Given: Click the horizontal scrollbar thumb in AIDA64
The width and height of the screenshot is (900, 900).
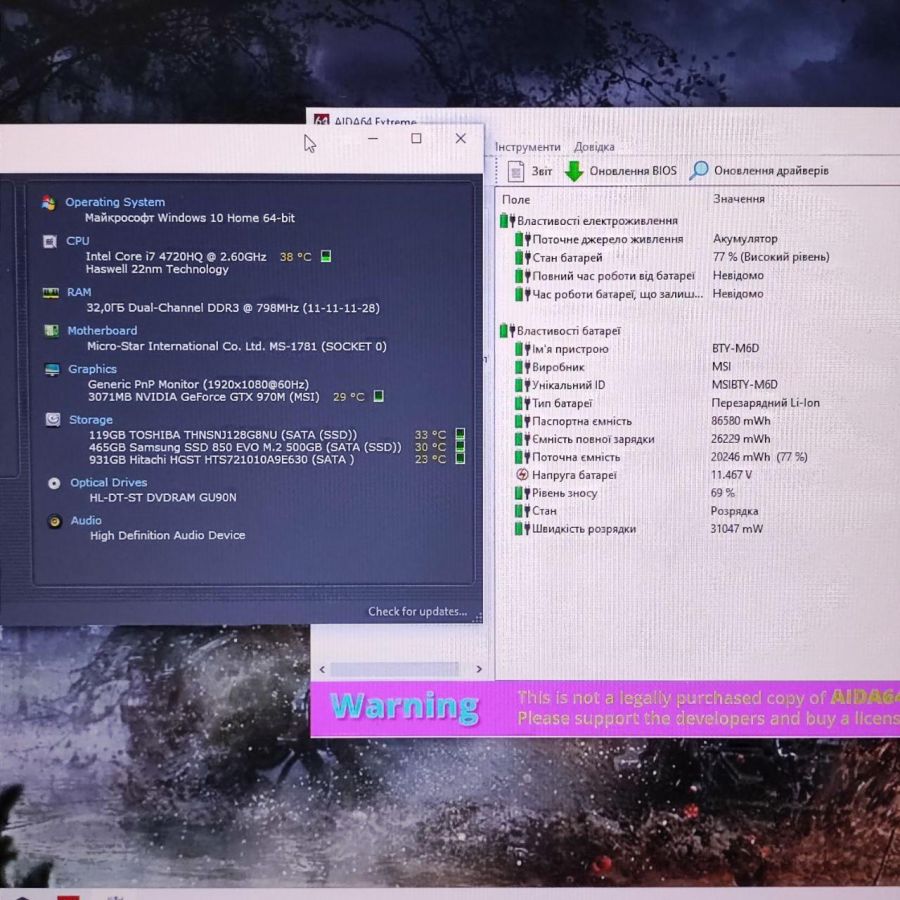Looking at the screenshot, I should 395,669.
